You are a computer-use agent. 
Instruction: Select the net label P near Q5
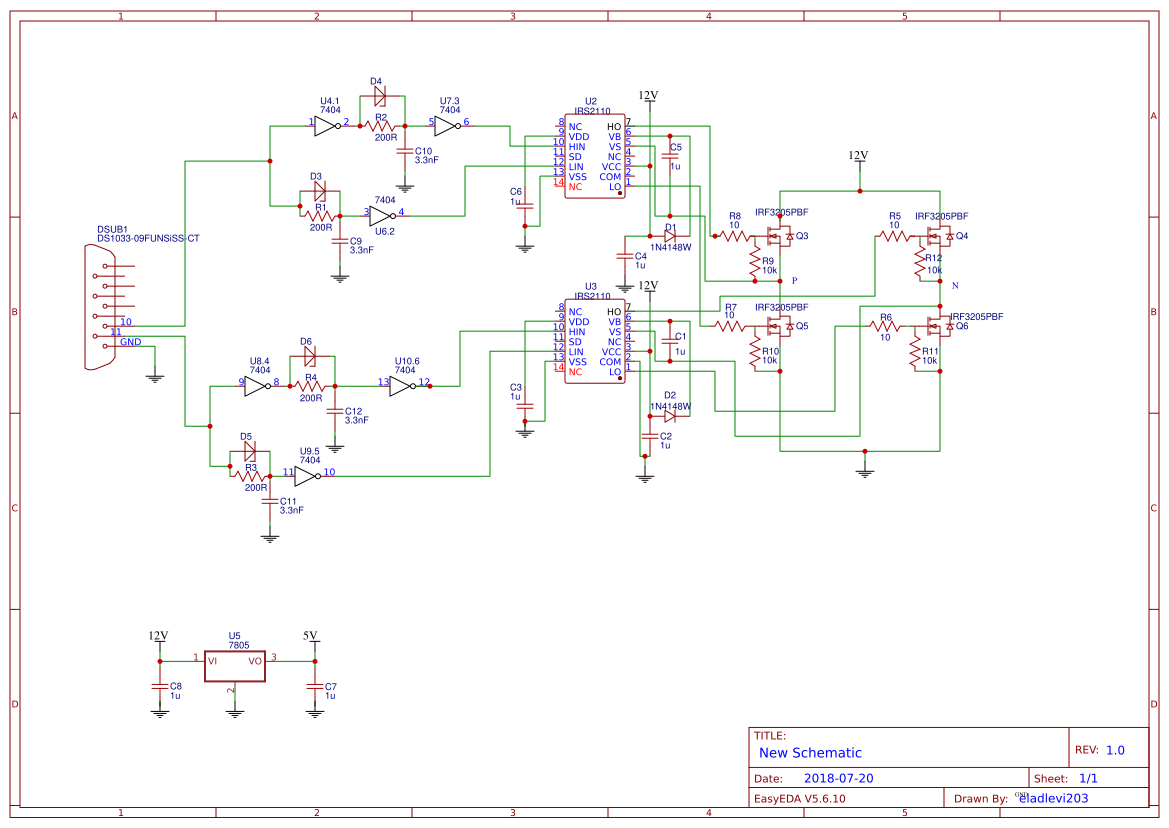click(x=796, y=282)
